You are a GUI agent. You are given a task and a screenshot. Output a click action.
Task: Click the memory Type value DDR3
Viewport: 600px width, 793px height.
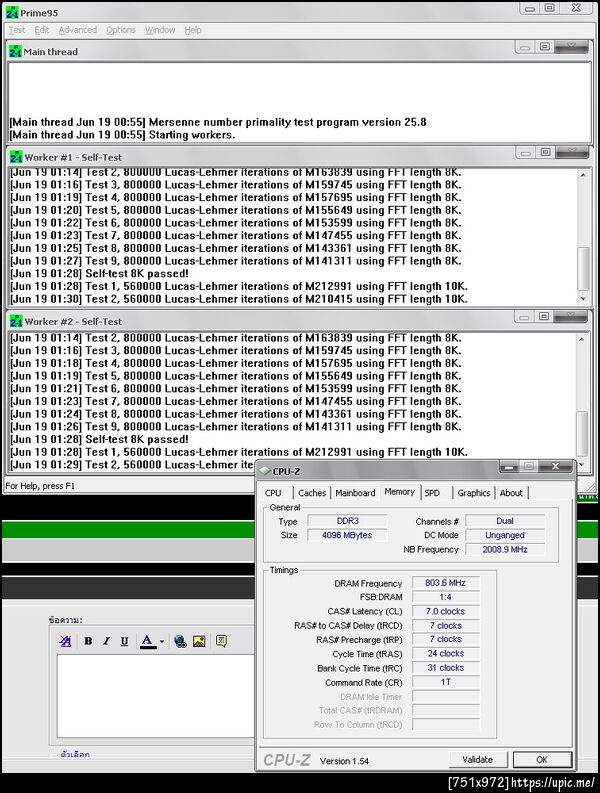click(348, 521)
